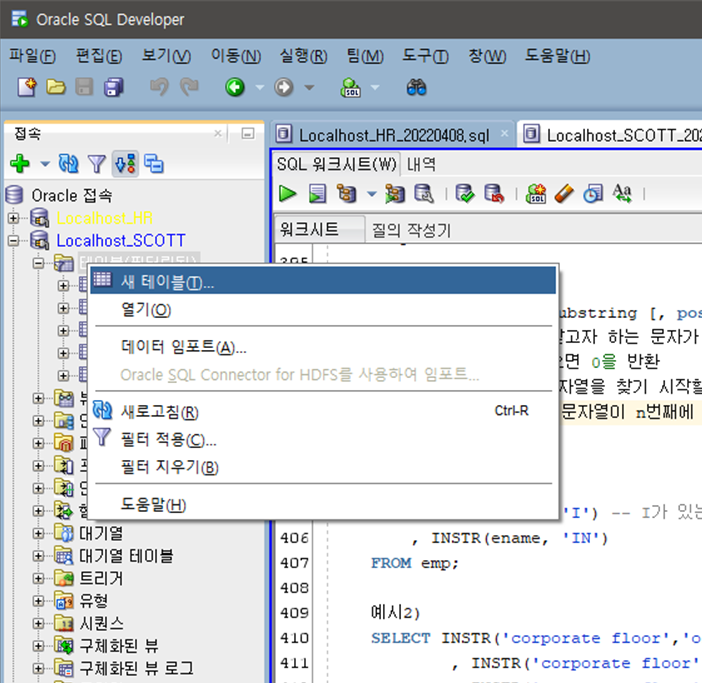Switch to the 내역 tab
Viewport: 702px width, 683px height.
[x=421, y=164]
